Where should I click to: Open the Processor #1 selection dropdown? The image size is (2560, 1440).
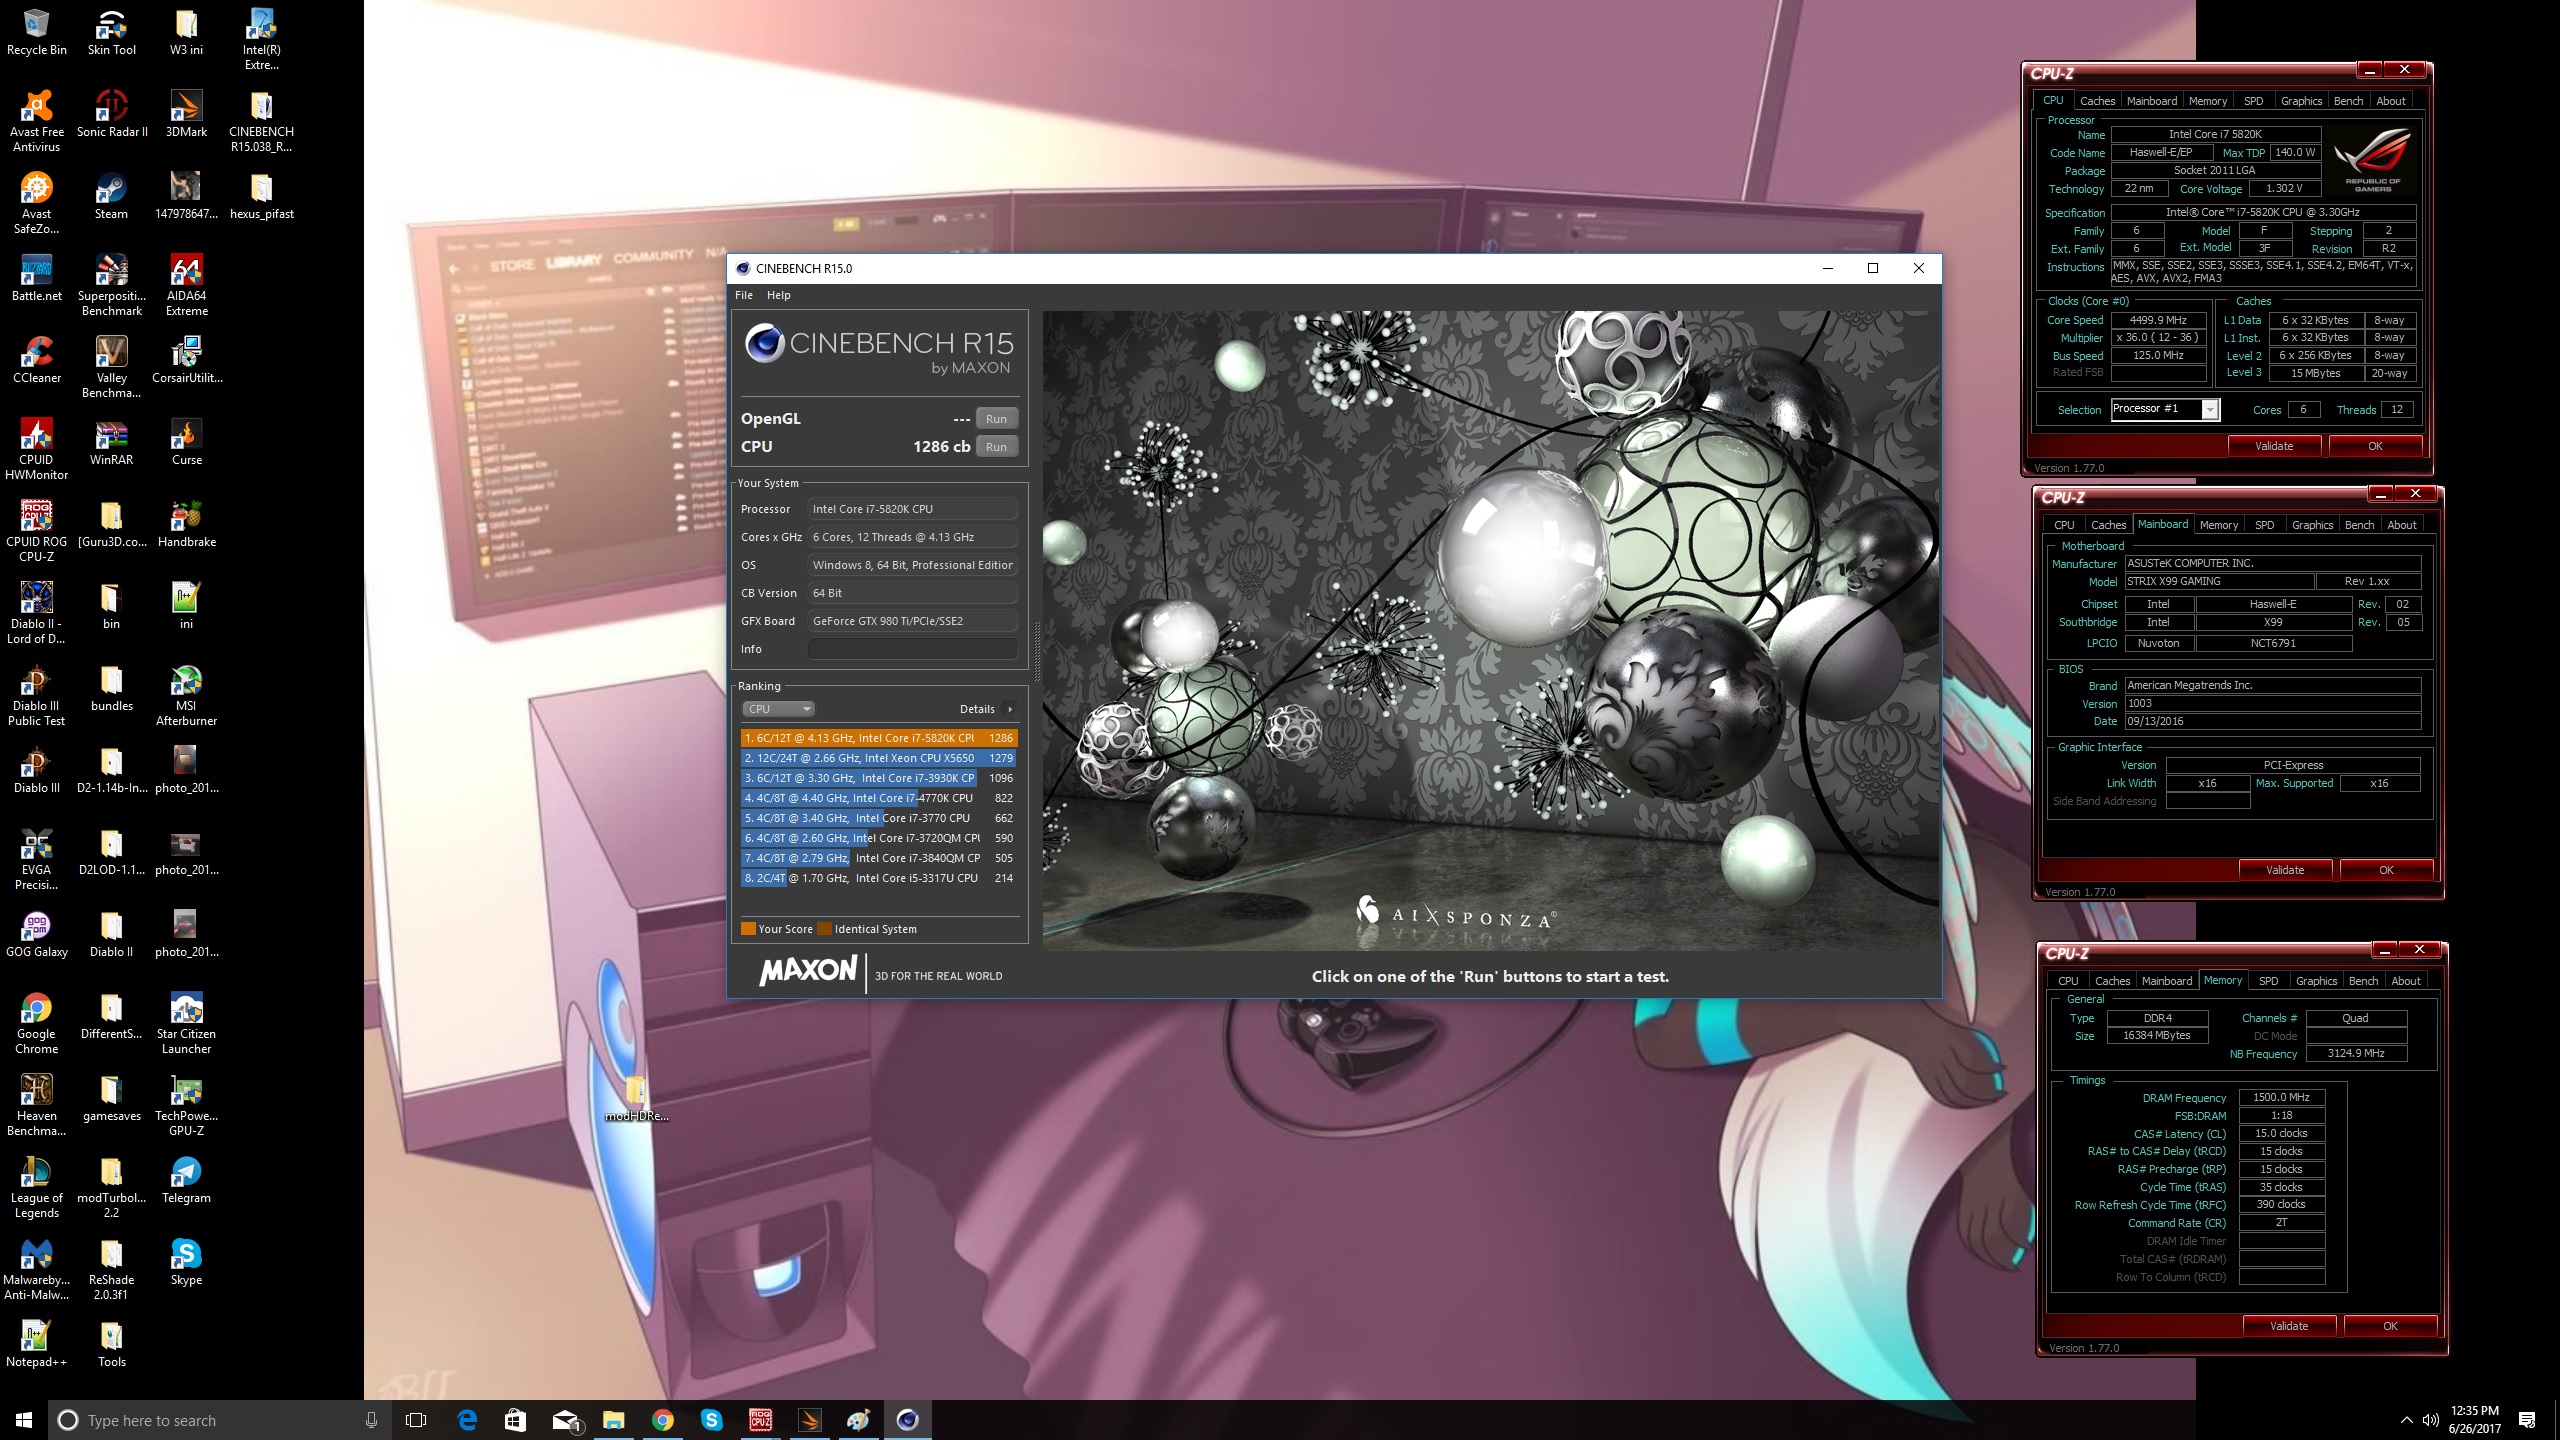[x=2165, y=409]
